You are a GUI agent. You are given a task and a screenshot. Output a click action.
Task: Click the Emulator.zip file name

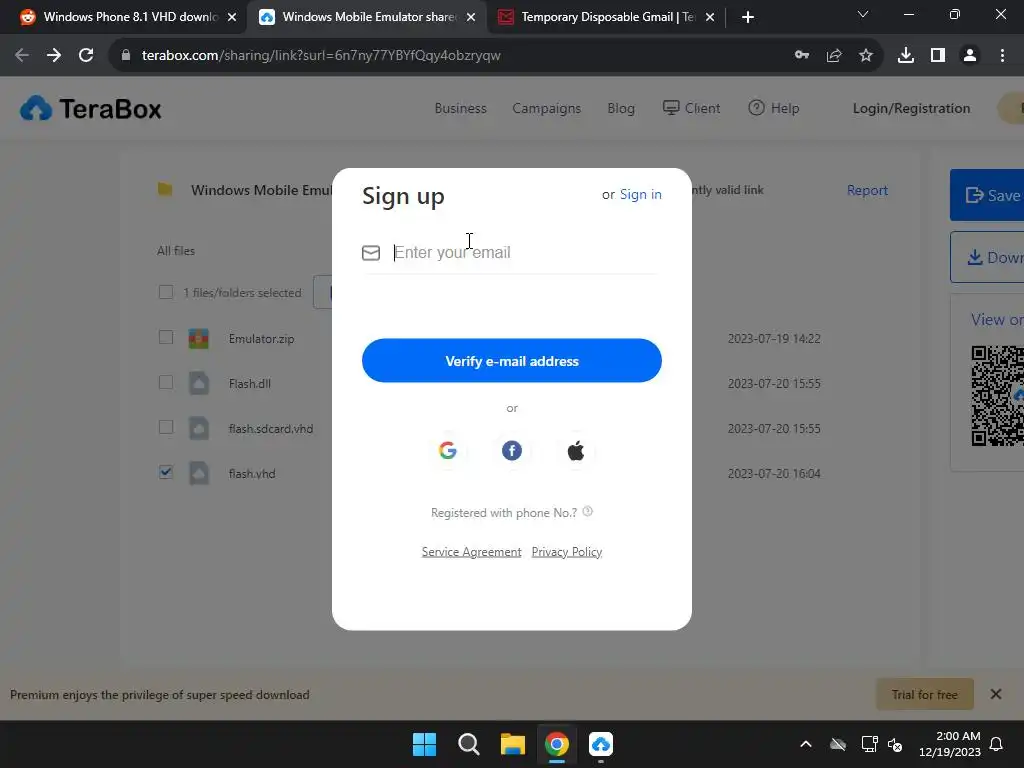[x=261, y=339]
